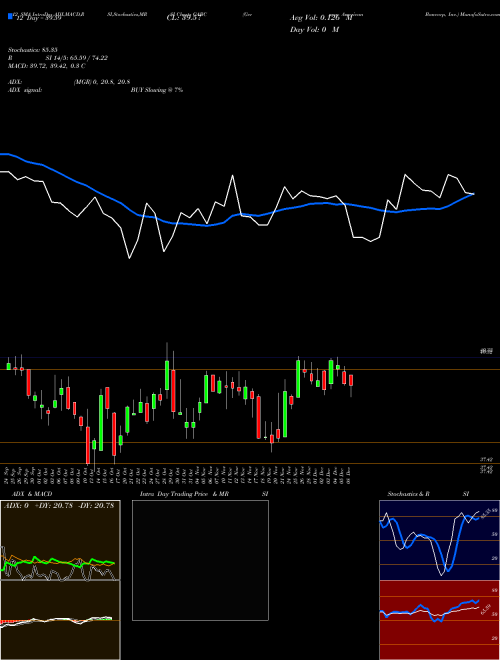
Task: Click the 'MACD: 39.72, 39.42, 0.3 C' readout
Action: (x=47, y=66)
